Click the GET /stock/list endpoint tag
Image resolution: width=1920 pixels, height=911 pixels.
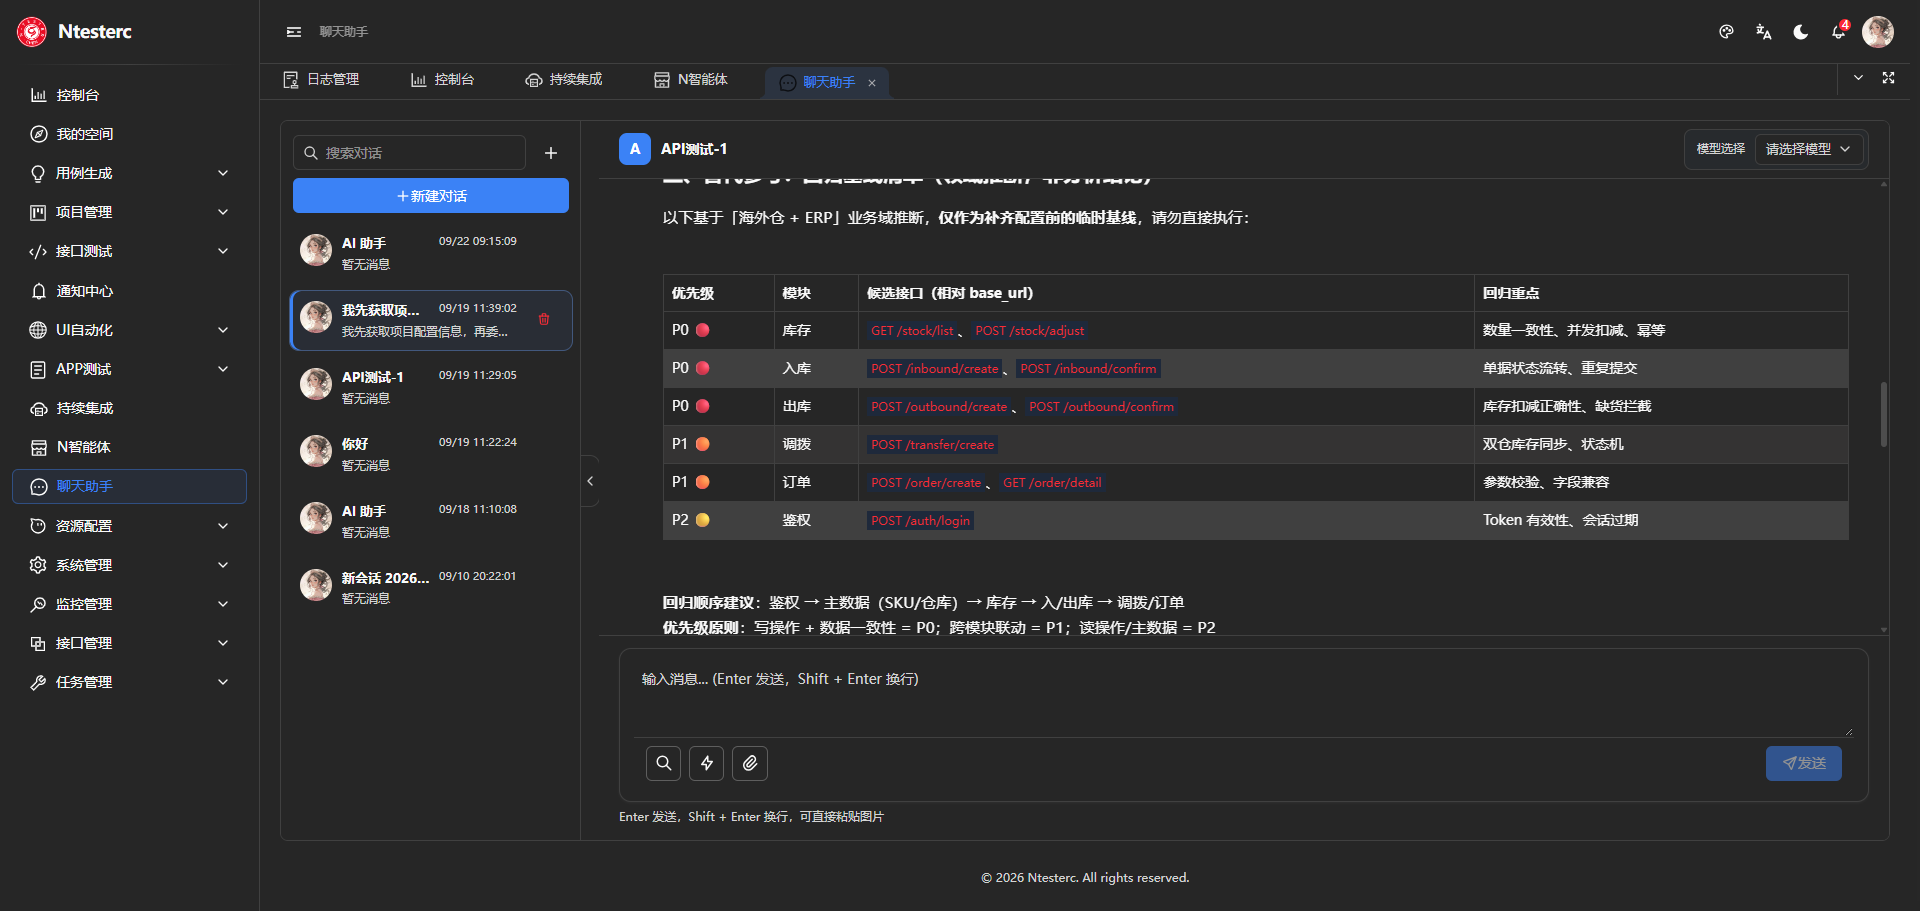coord(912,331)
